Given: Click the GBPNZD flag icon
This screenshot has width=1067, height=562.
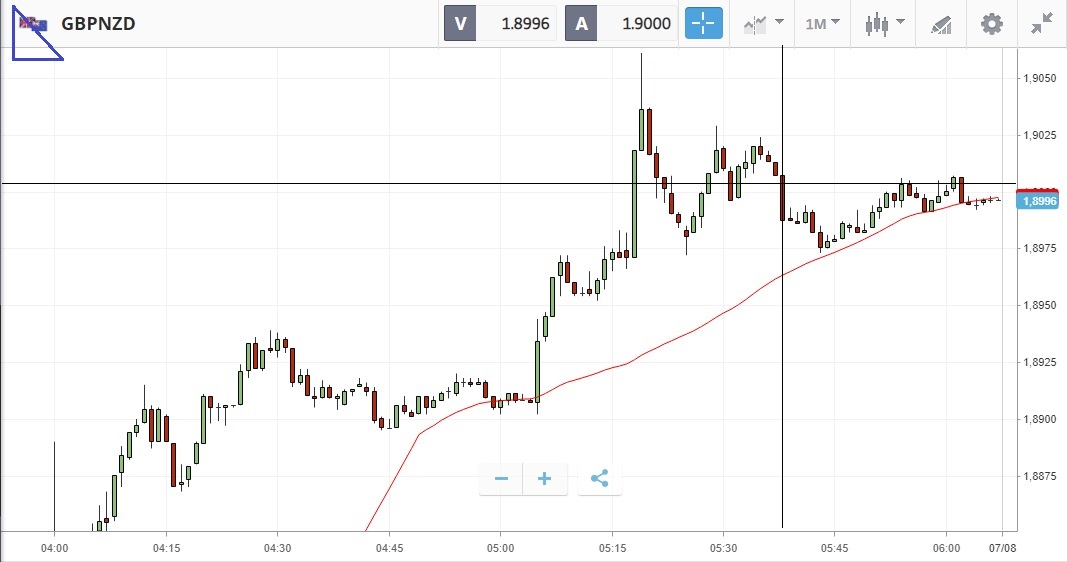Looking at the screenshot, I should tap(32, 24).
